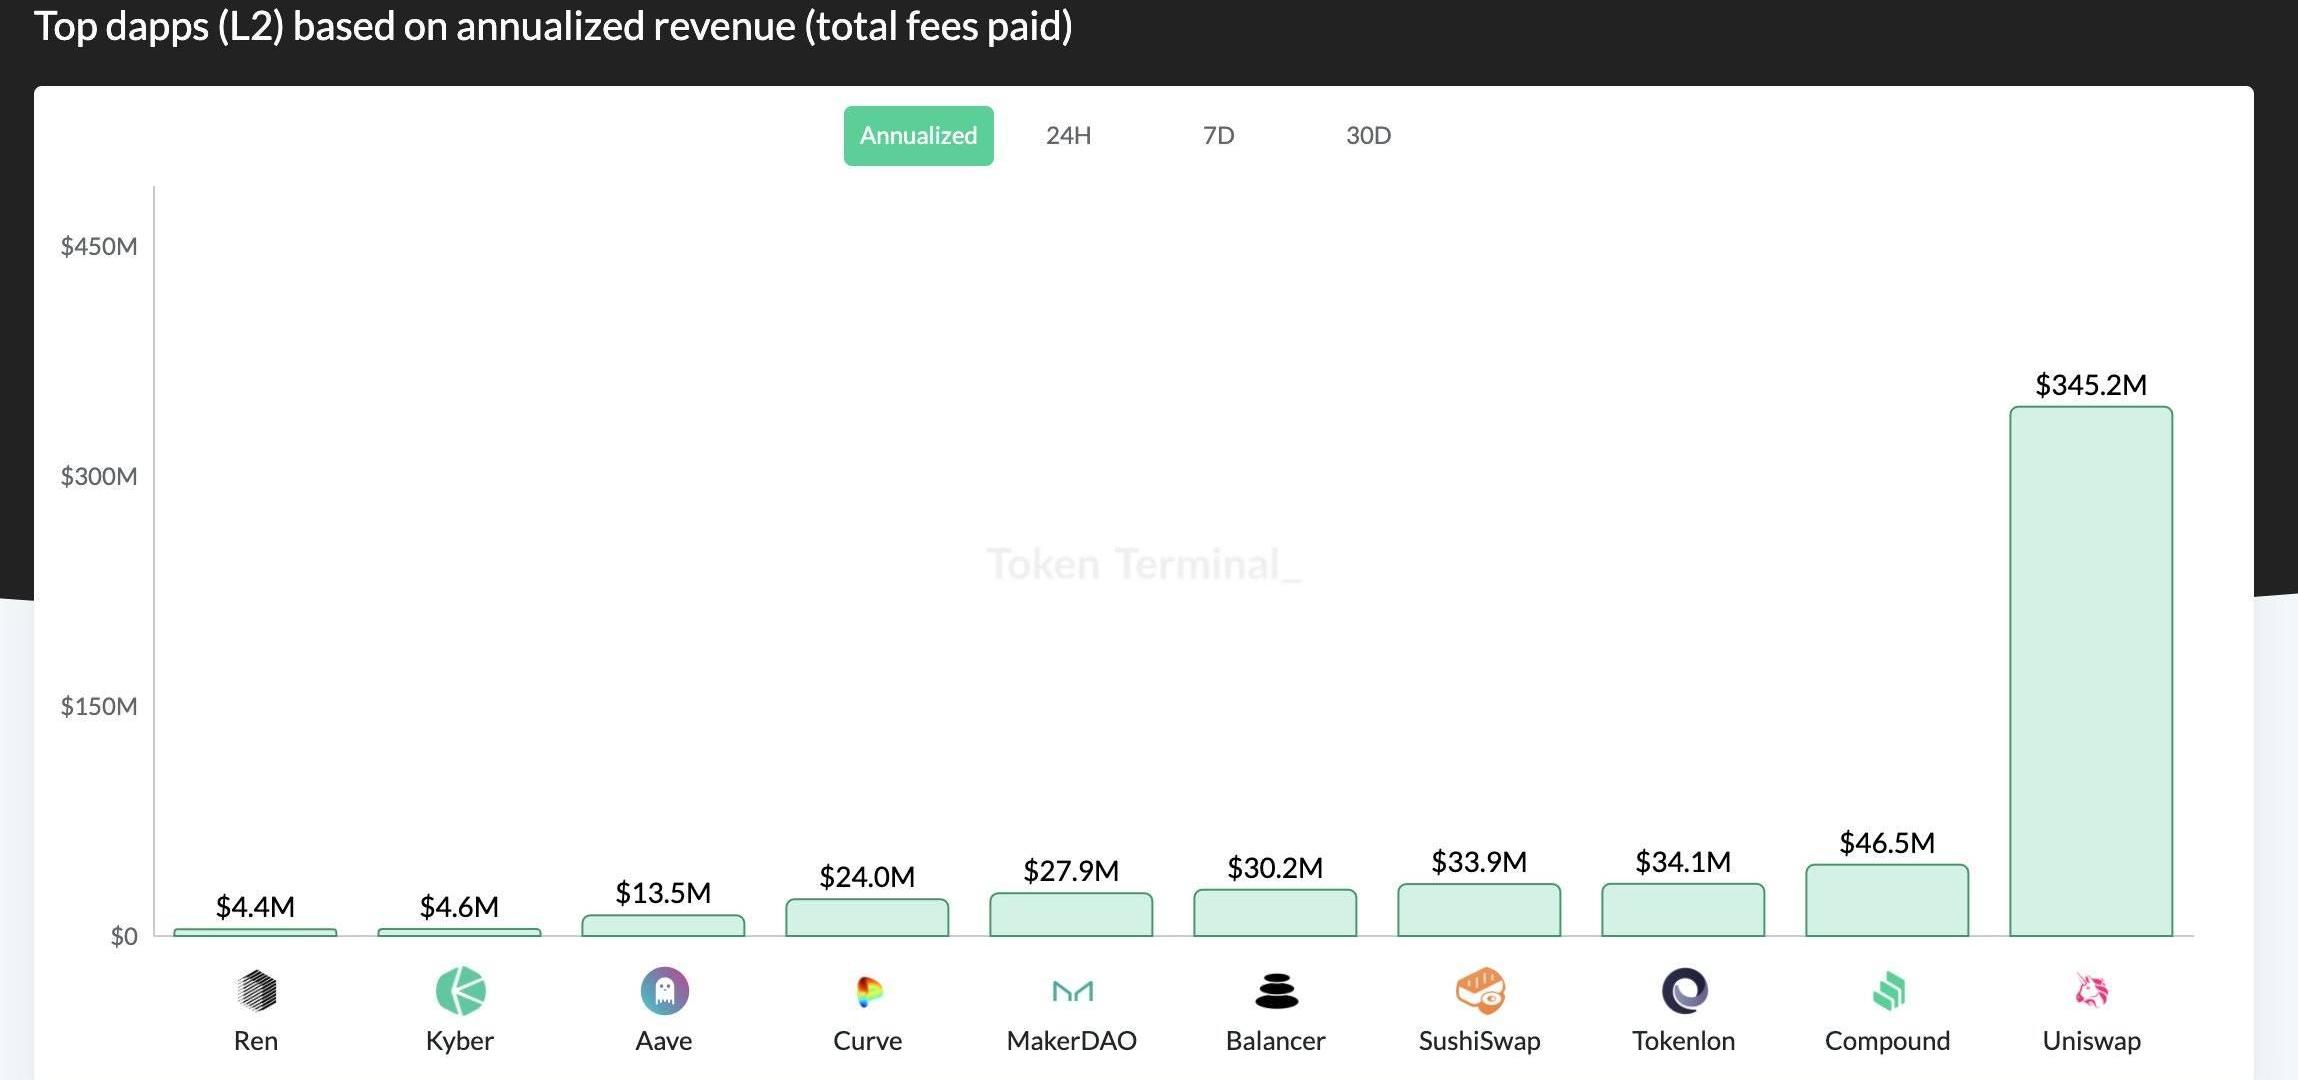Click the Ren protocol logo icon
Screen dimensions: 2298x1080
[256, 991]
